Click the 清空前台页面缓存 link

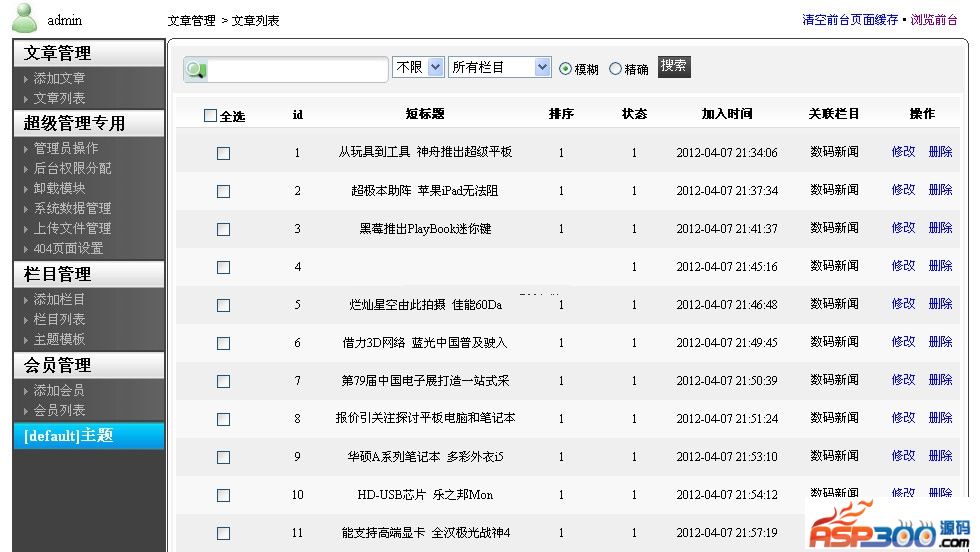pyautogui.click(x=850, y=20)
